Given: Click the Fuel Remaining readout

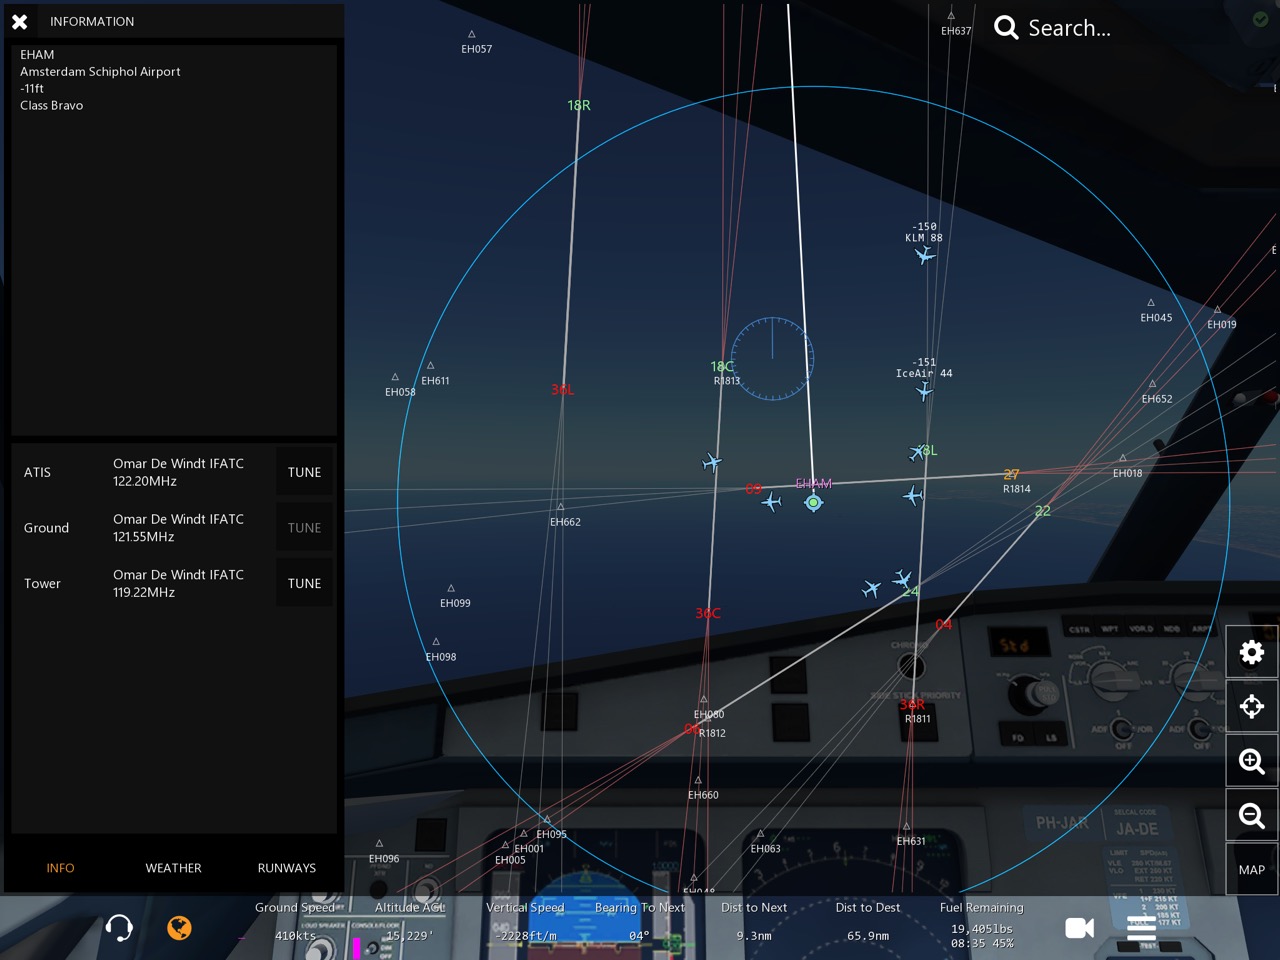Looking at the screenshot, I should [x=982, y=925].
